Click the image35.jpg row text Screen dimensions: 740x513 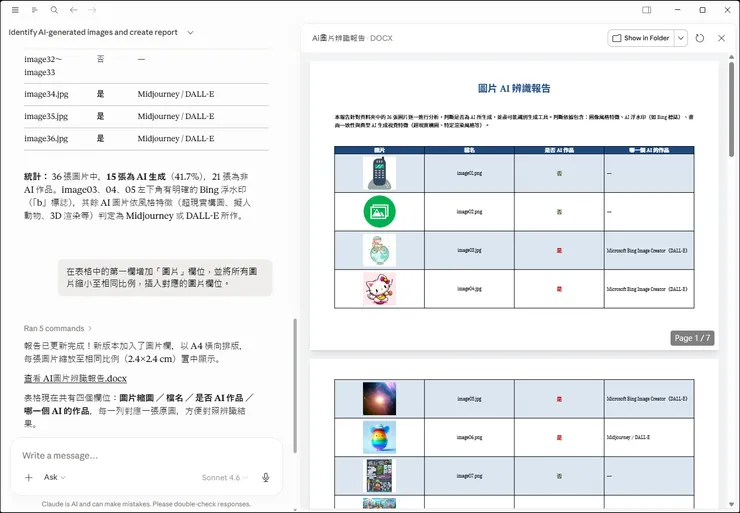tap(46, 116)
